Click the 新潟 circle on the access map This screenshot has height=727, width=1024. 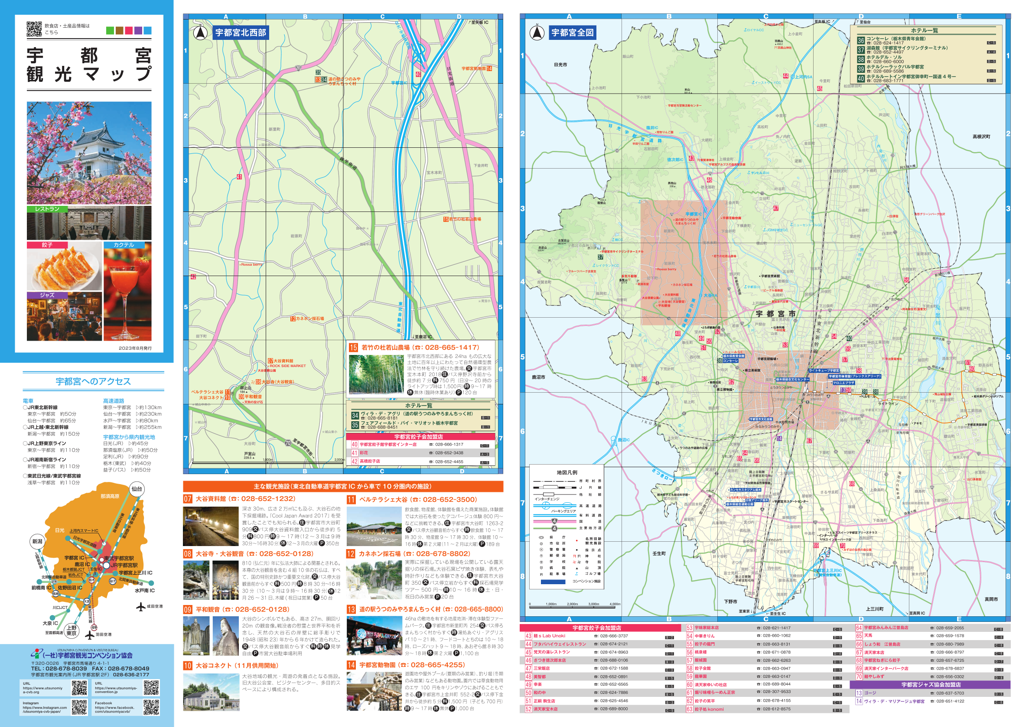pos(37,541)
